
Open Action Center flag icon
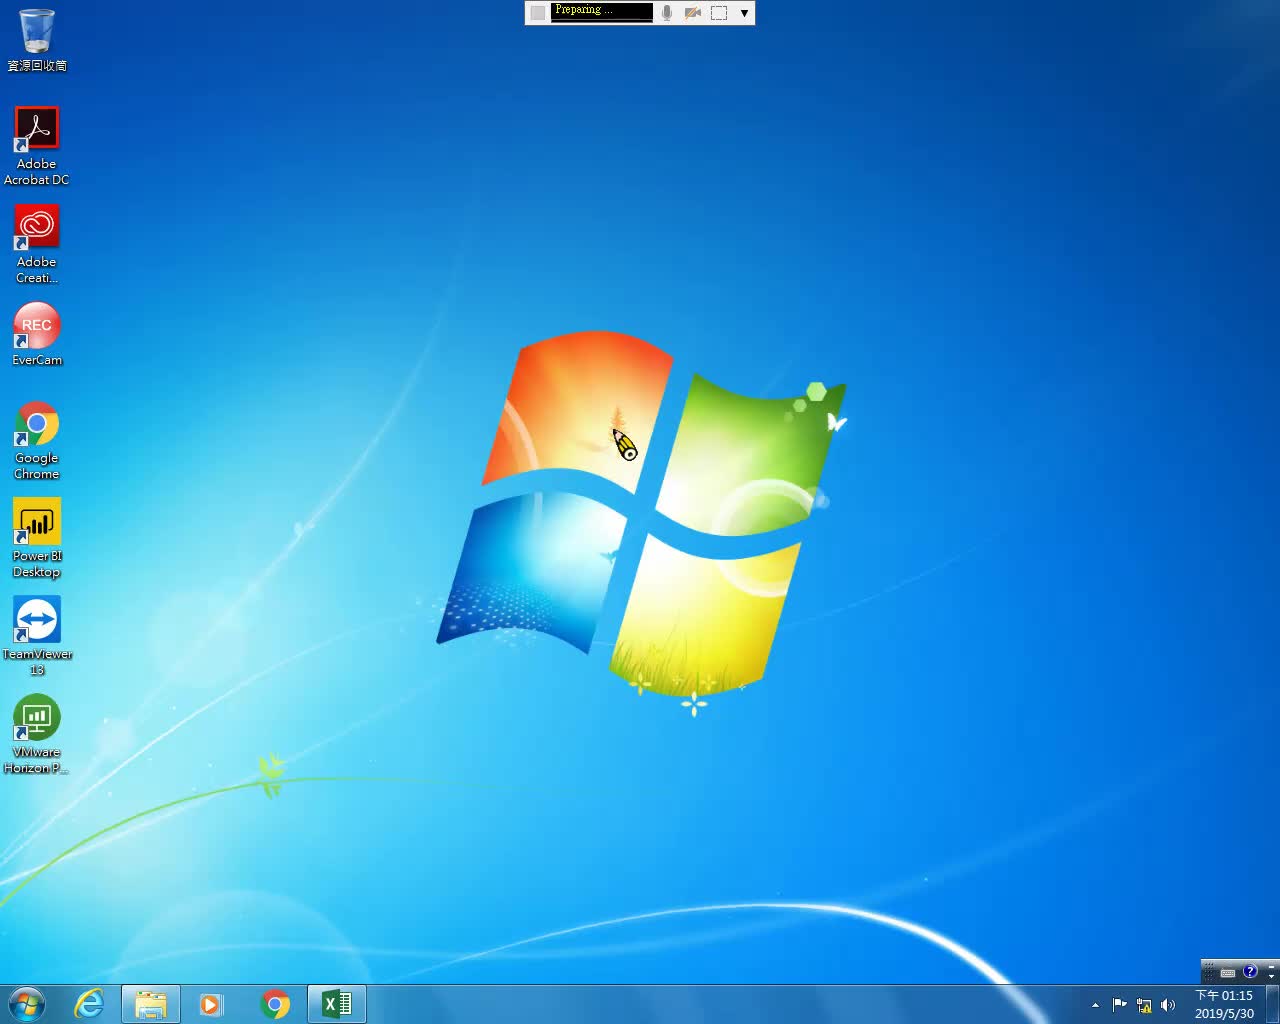pyautogui.click(x=1119, y=1005)
